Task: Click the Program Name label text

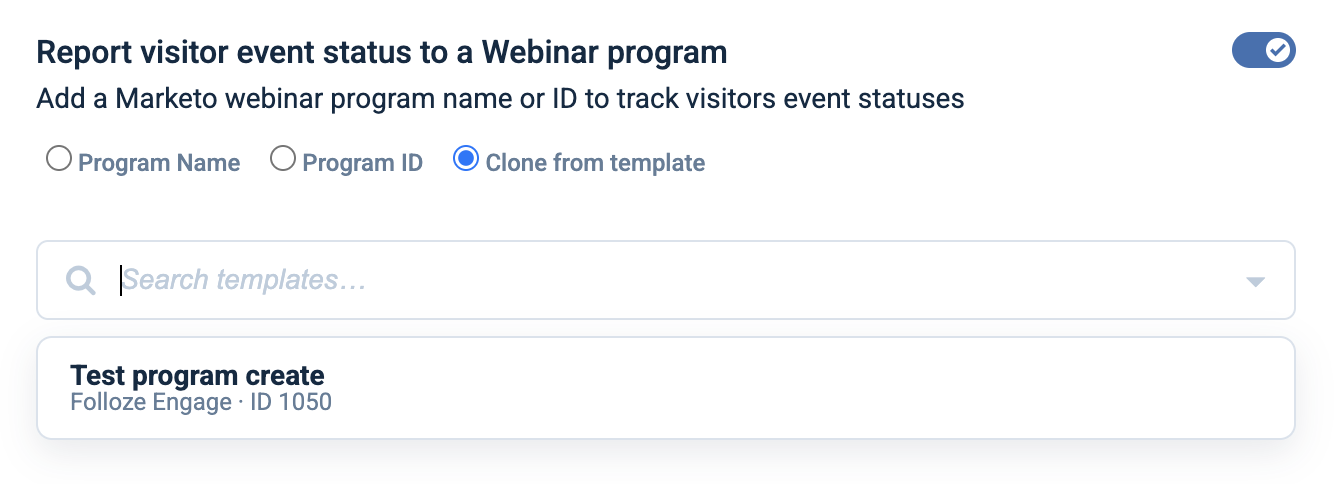Action: (159, 163)
